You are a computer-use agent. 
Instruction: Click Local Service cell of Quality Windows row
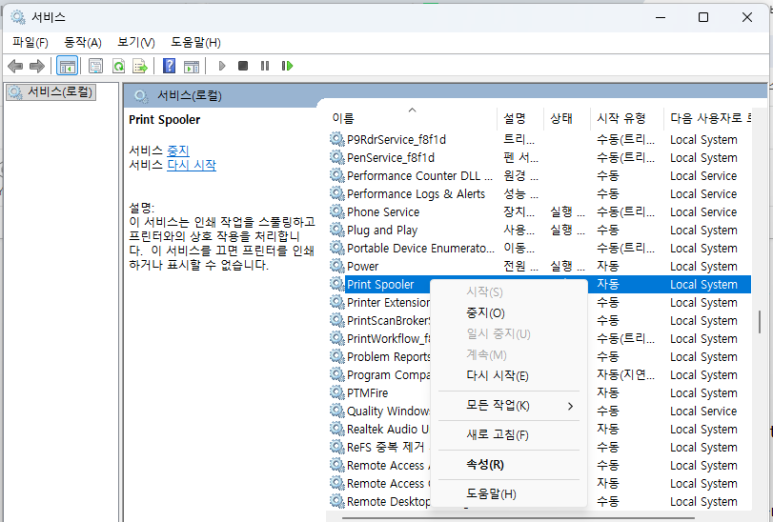(703, 411)
